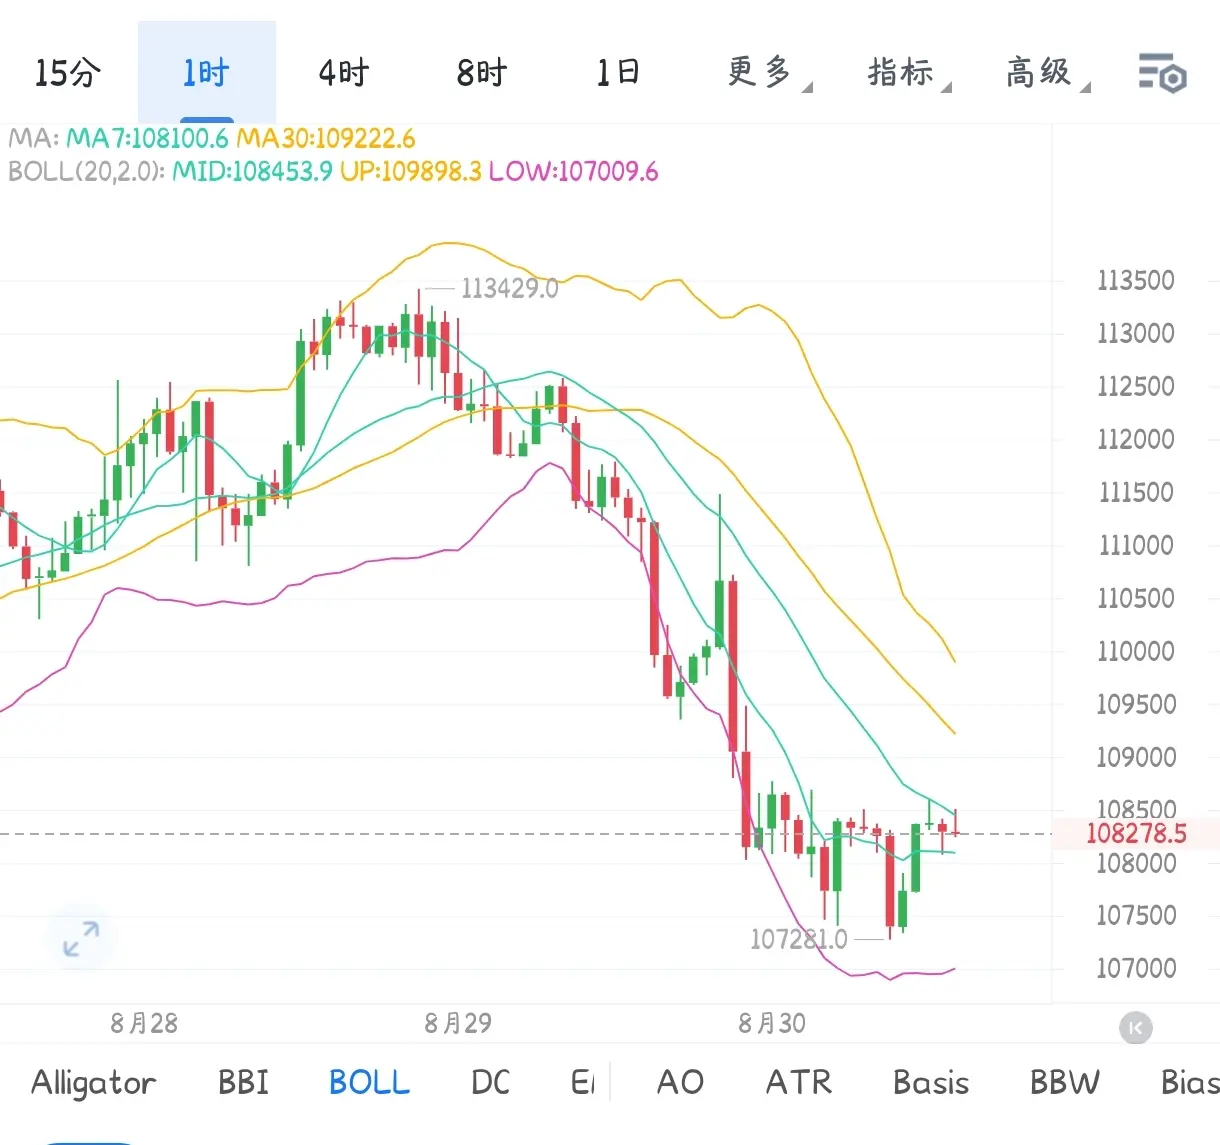The width and height of the screenshot is (1220, 1145).
Task: Open the 指标 indicators dropdown
Action: point(908,73)
